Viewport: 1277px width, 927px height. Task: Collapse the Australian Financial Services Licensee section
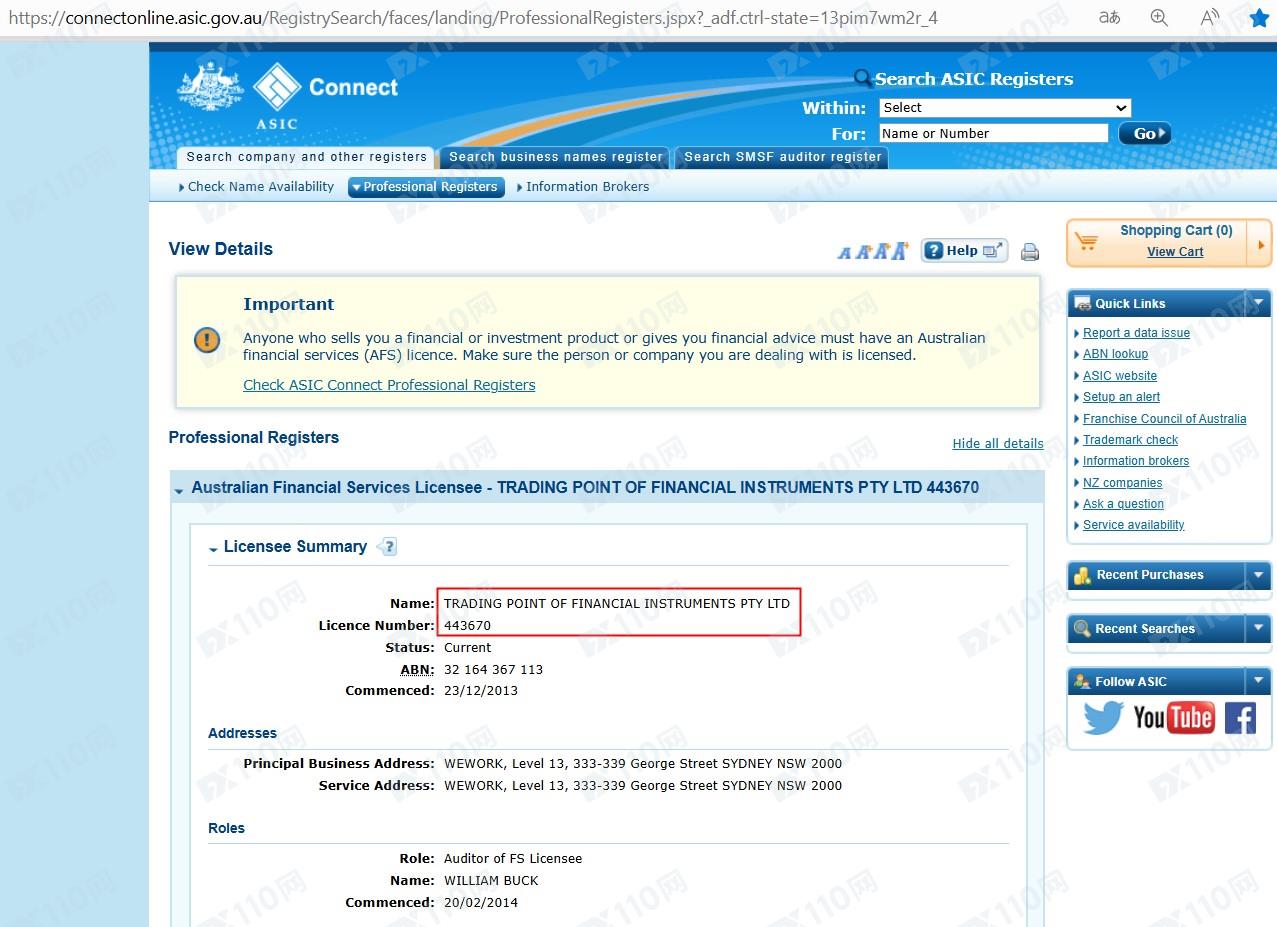[179, 490]
